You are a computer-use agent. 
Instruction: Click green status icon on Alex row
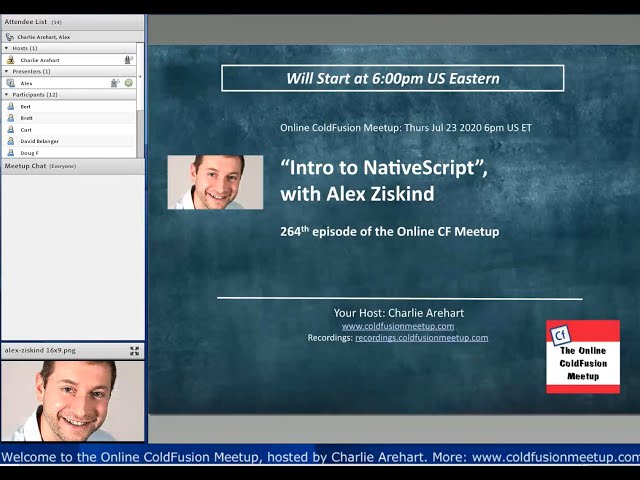click(129, 83)
